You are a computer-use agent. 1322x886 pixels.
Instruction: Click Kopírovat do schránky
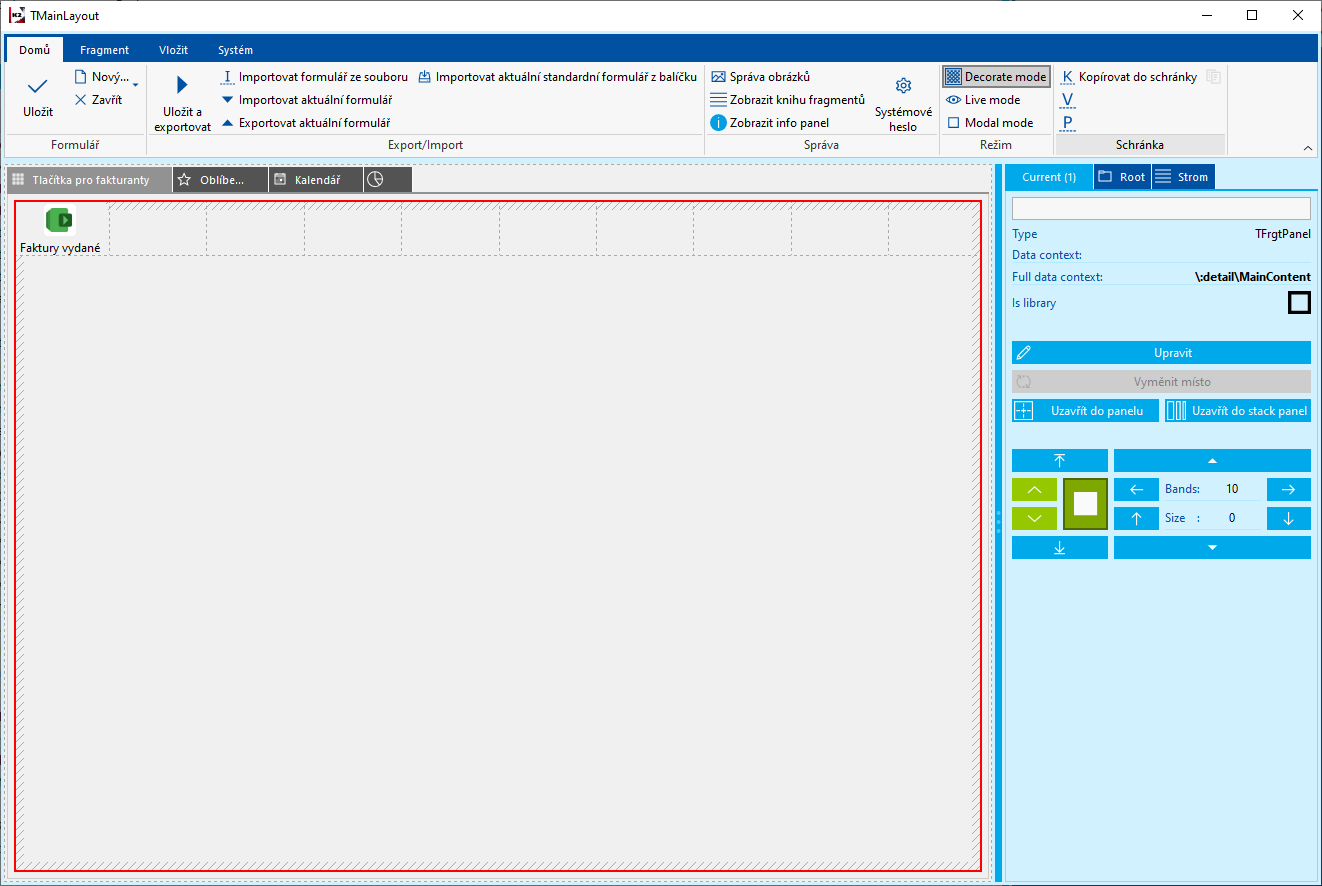coord(1129,77)
